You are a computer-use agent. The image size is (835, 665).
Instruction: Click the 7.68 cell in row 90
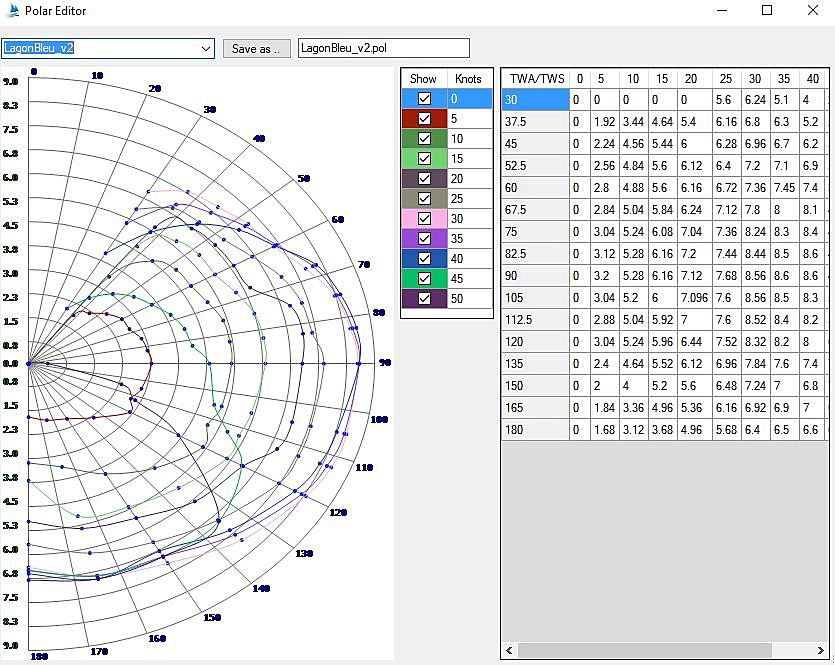tap(726, 276)
